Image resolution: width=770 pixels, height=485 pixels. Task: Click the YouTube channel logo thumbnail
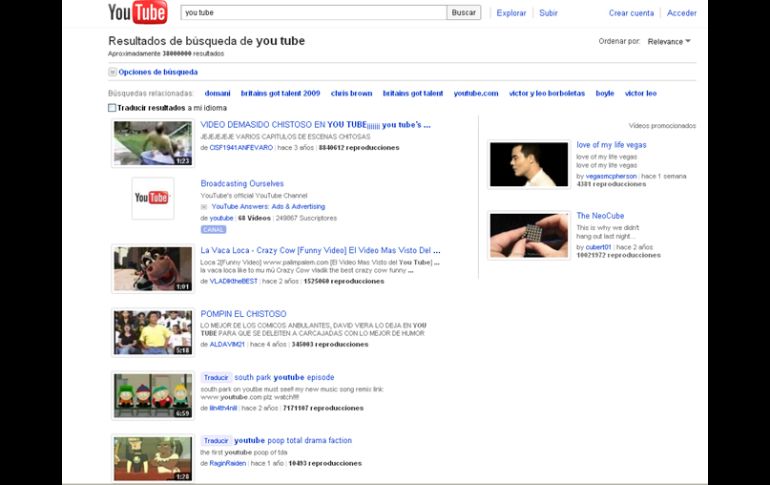152,198
